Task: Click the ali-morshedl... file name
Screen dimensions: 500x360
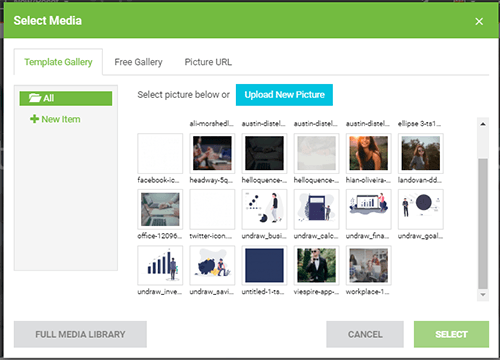Action: [x=212, y=124]
